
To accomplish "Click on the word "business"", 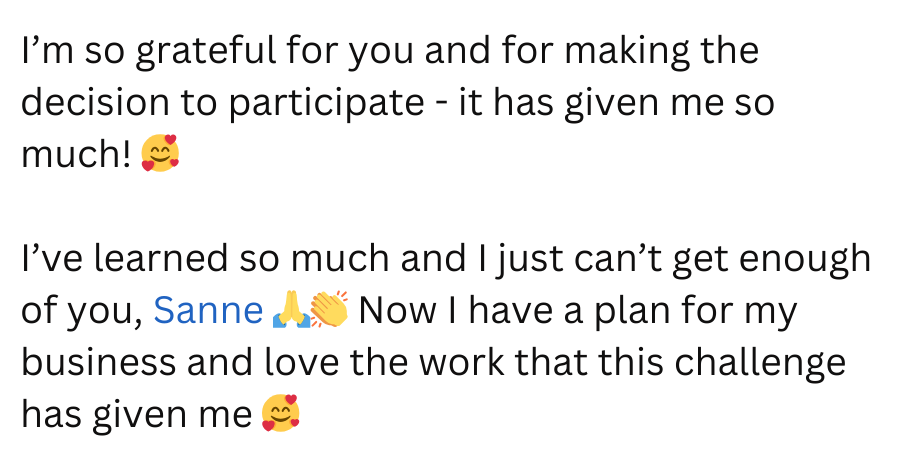I will click(99, 362).
